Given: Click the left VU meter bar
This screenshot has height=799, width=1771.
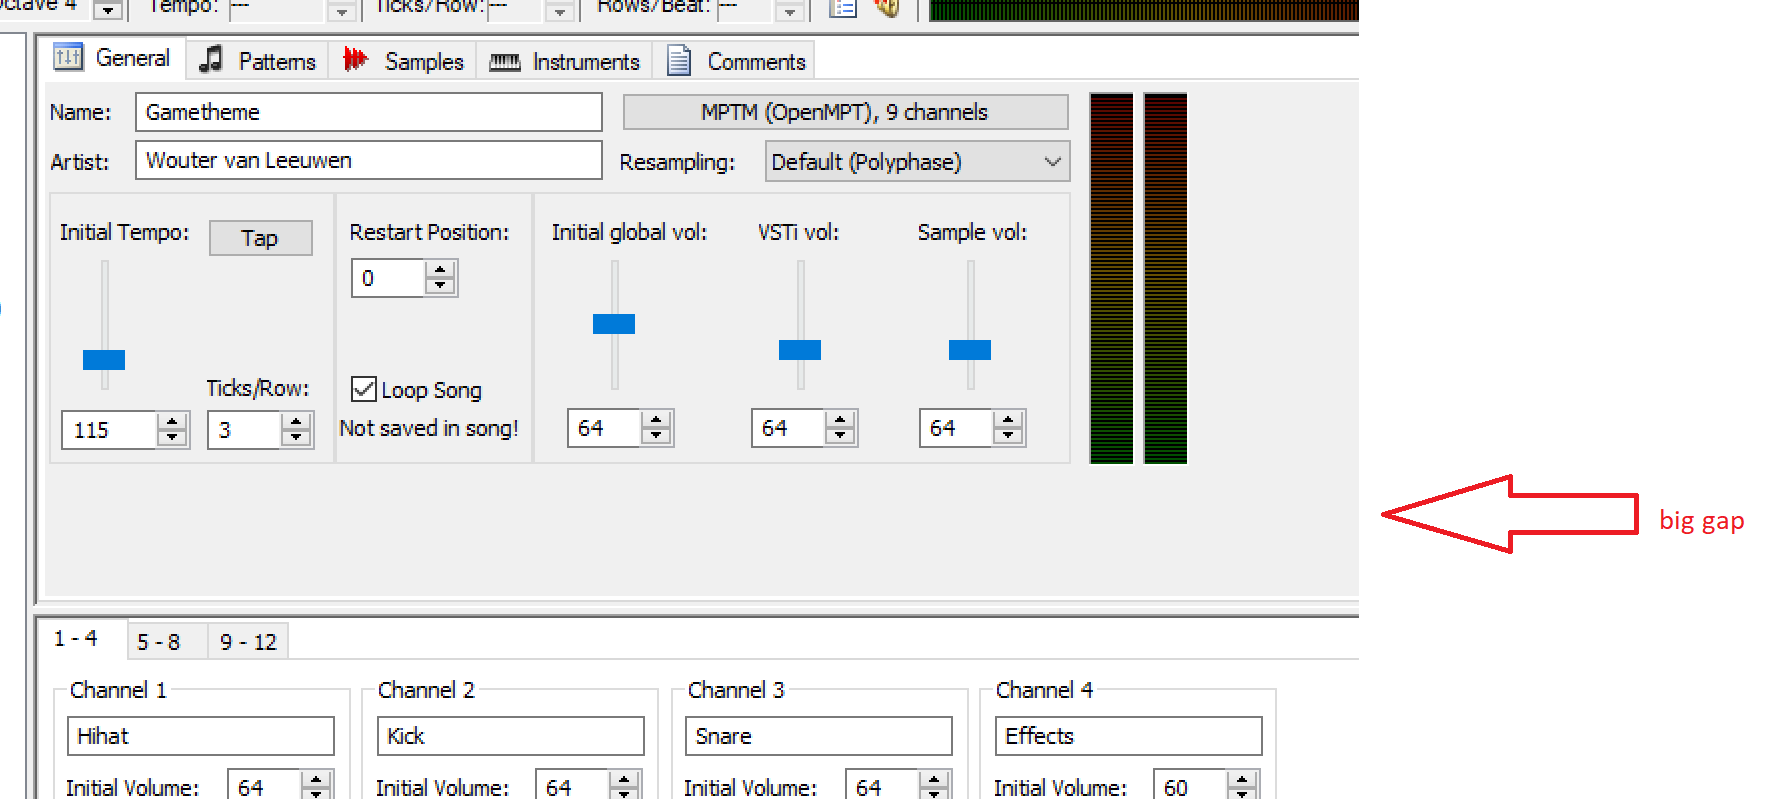Looking at the screenshot, I should pyautogui.click(x=1111, y=278).
